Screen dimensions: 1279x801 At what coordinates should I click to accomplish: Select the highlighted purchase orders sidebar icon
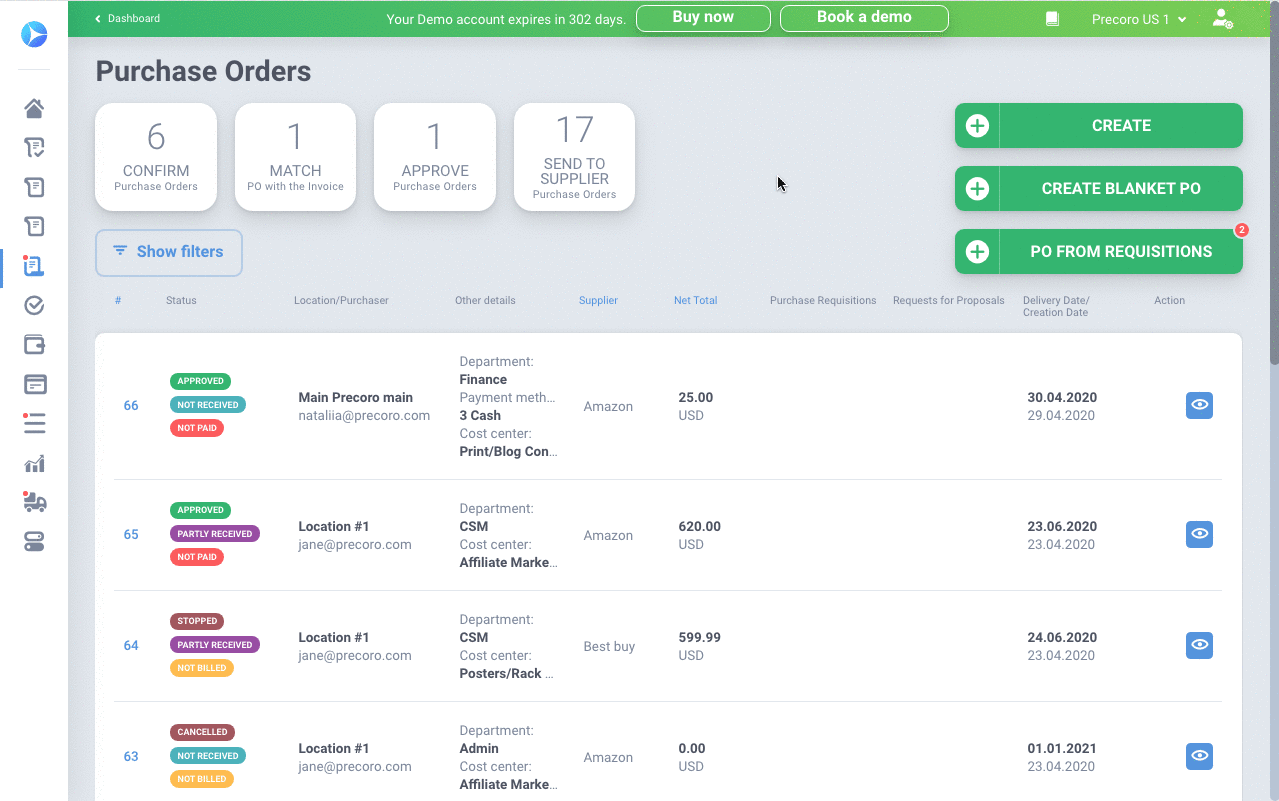point(34,266)
